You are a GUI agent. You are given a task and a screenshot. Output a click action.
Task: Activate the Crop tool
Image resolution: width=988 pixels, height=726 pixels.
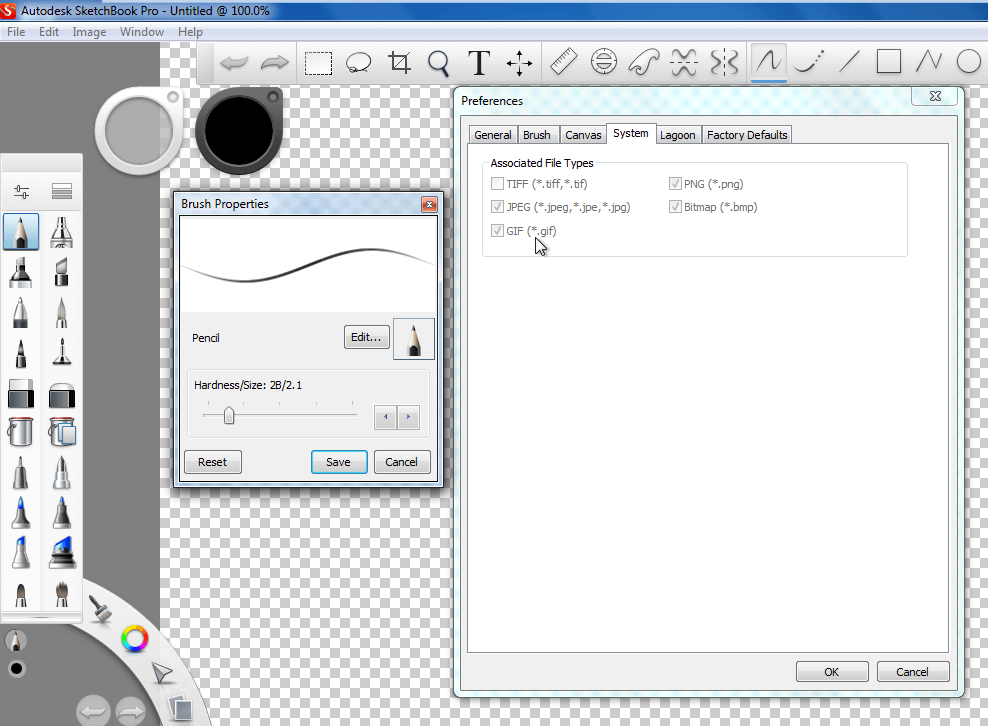[x=399, y=62]
